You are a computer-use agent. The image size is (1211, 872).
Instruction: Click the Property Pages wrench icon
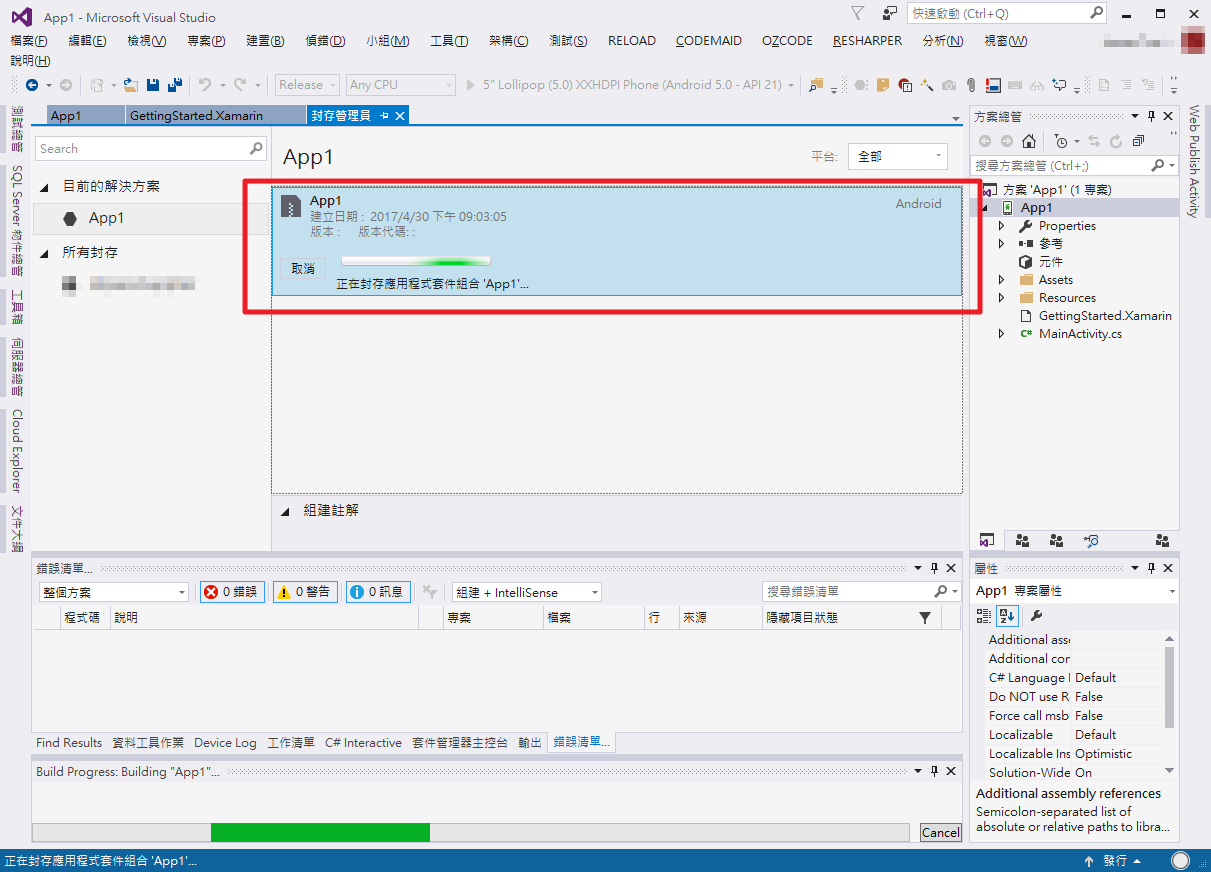[x=1037, y=615]
